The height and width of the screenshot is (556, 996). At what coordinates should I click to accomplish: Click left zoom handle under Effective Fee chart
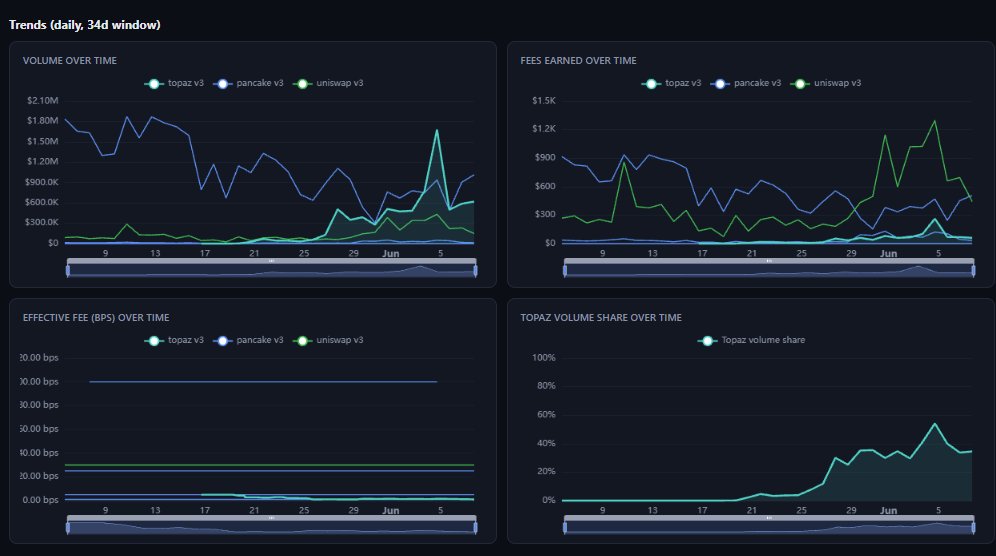tap(68, 527)
